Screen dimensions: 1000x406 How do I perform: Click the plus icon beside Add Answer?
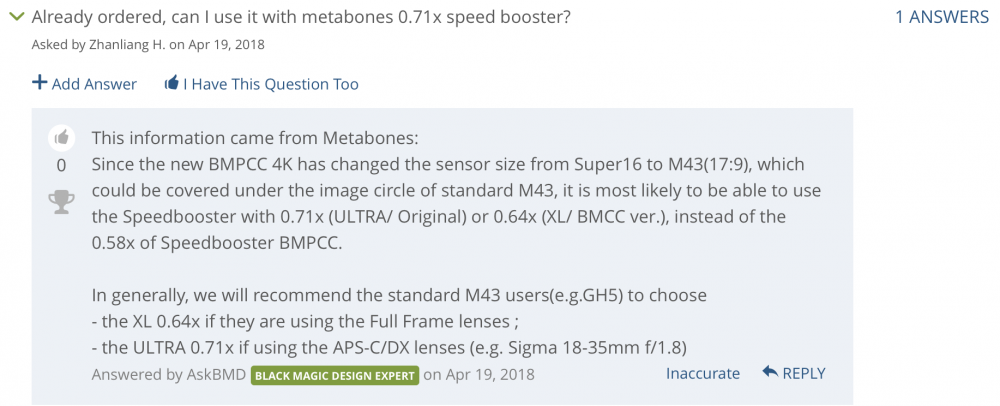[x=39, y=83]
